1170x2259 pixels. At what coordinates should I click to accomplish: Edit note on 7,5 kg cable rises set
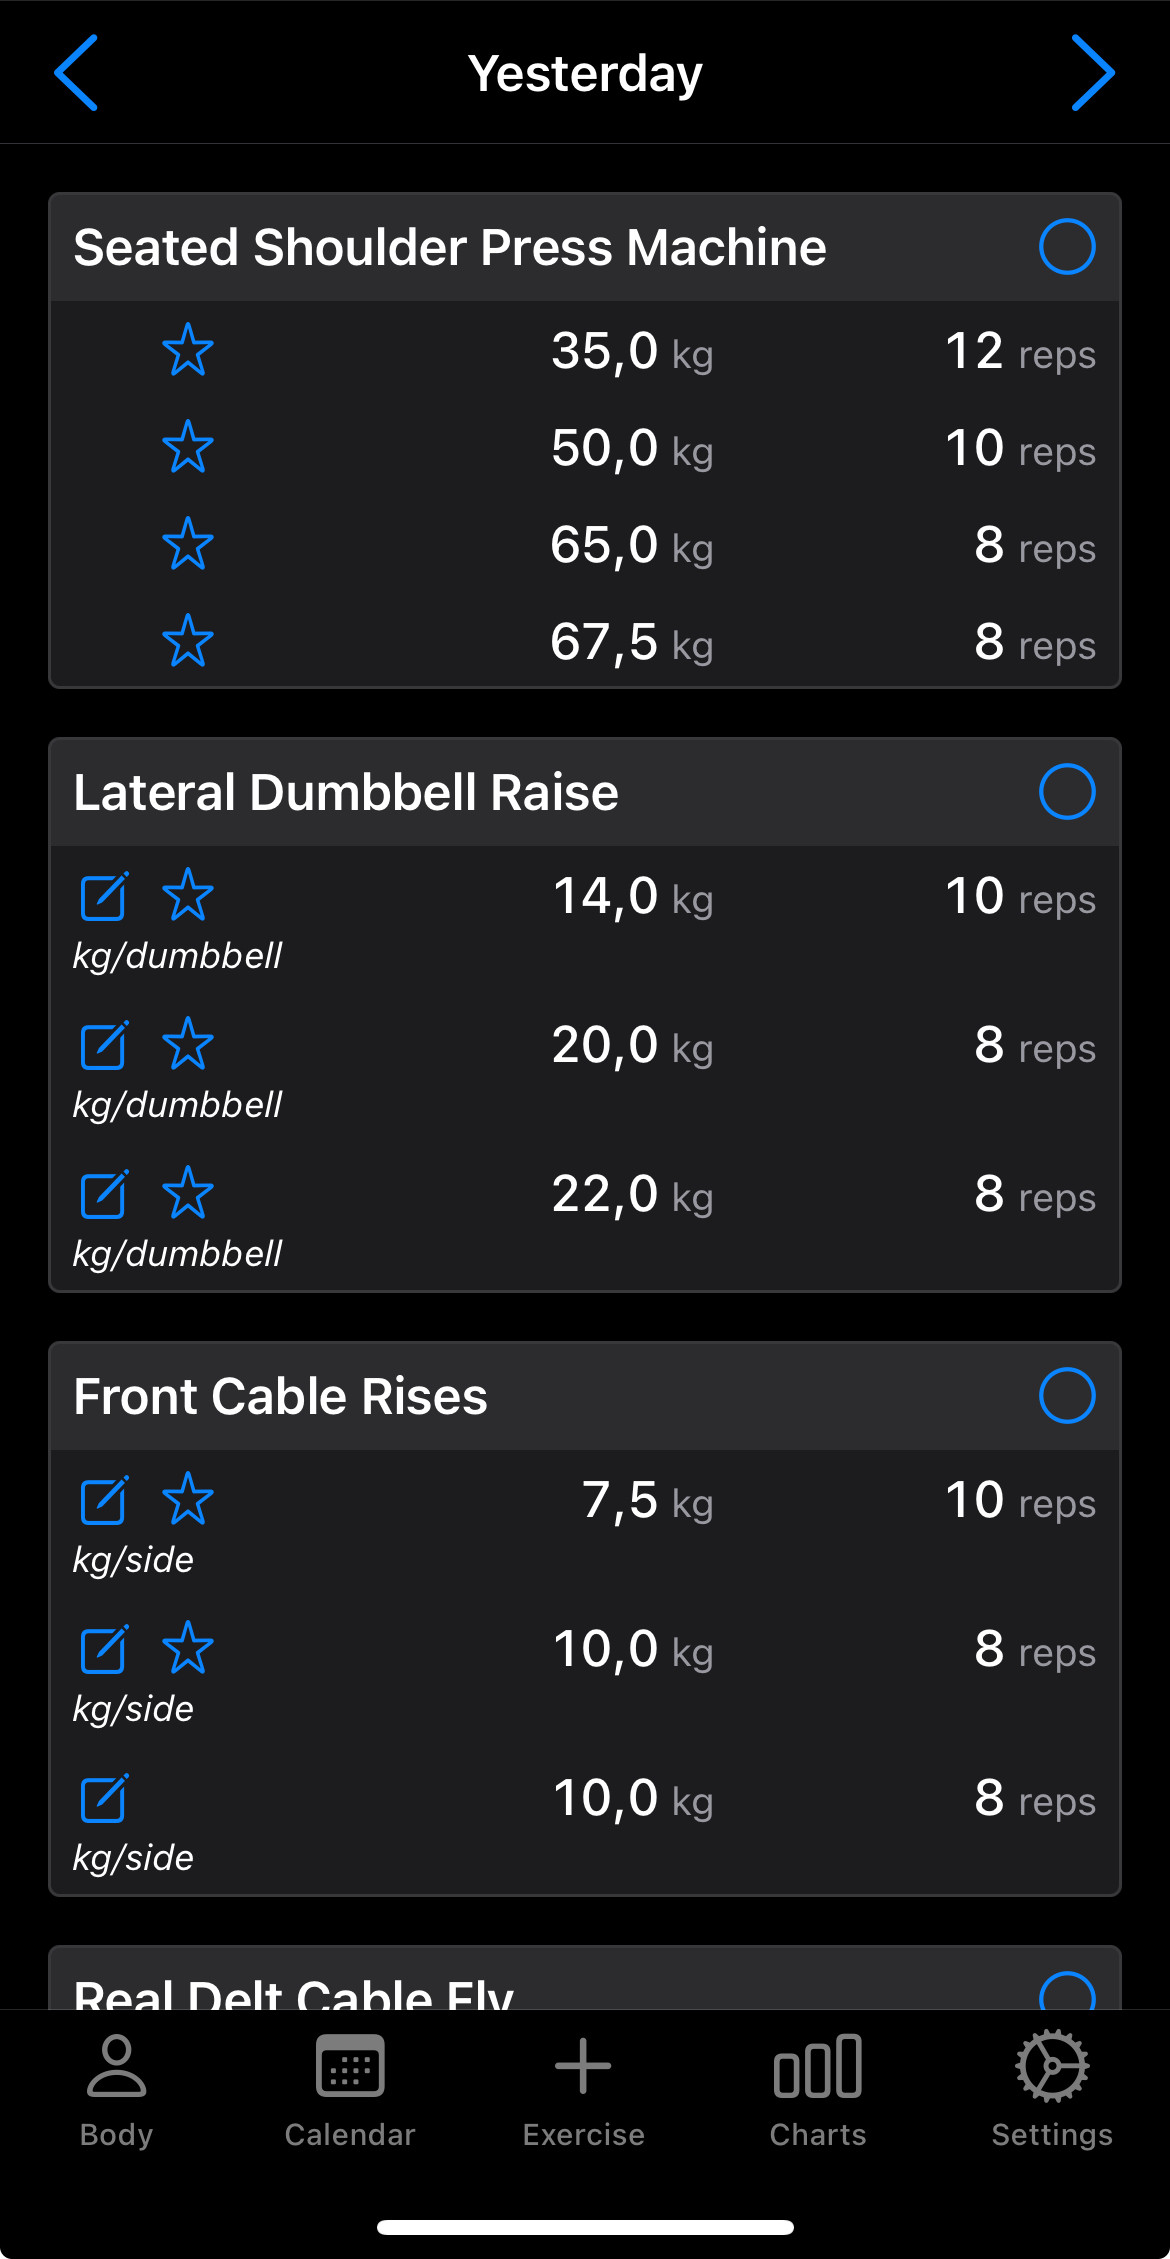tap(104, 1500)
